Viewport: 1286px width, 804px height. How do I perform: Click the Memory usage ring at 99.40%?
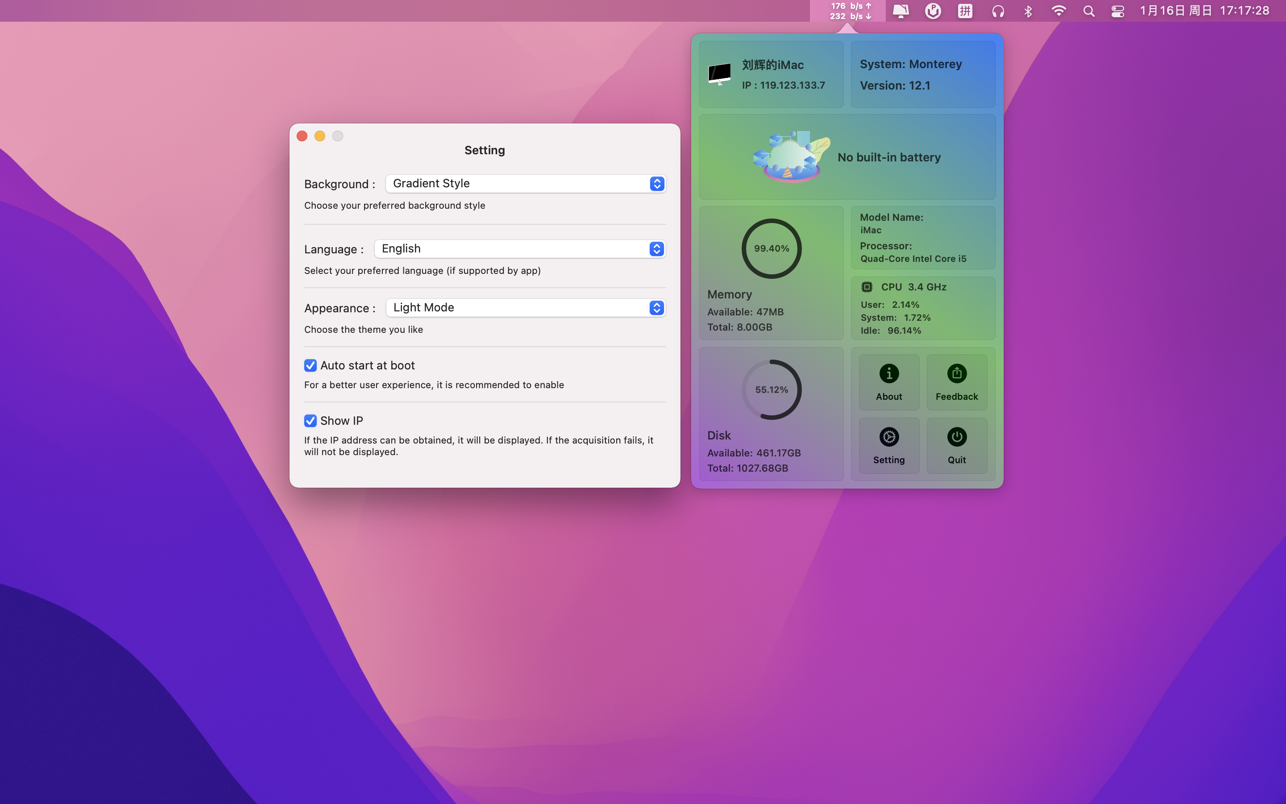pyautogui.click(x=771, y=248)
